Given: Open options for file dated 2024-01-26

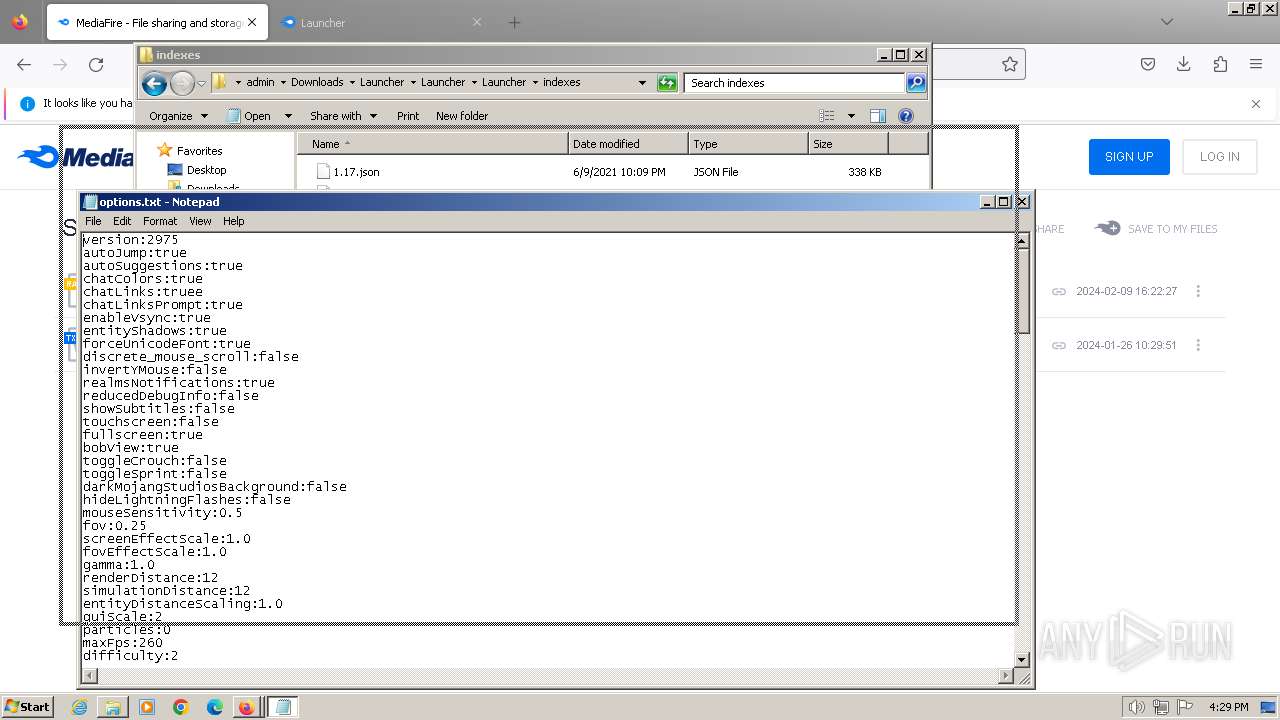Looking at the screenshot, I should pos(1198,345).
